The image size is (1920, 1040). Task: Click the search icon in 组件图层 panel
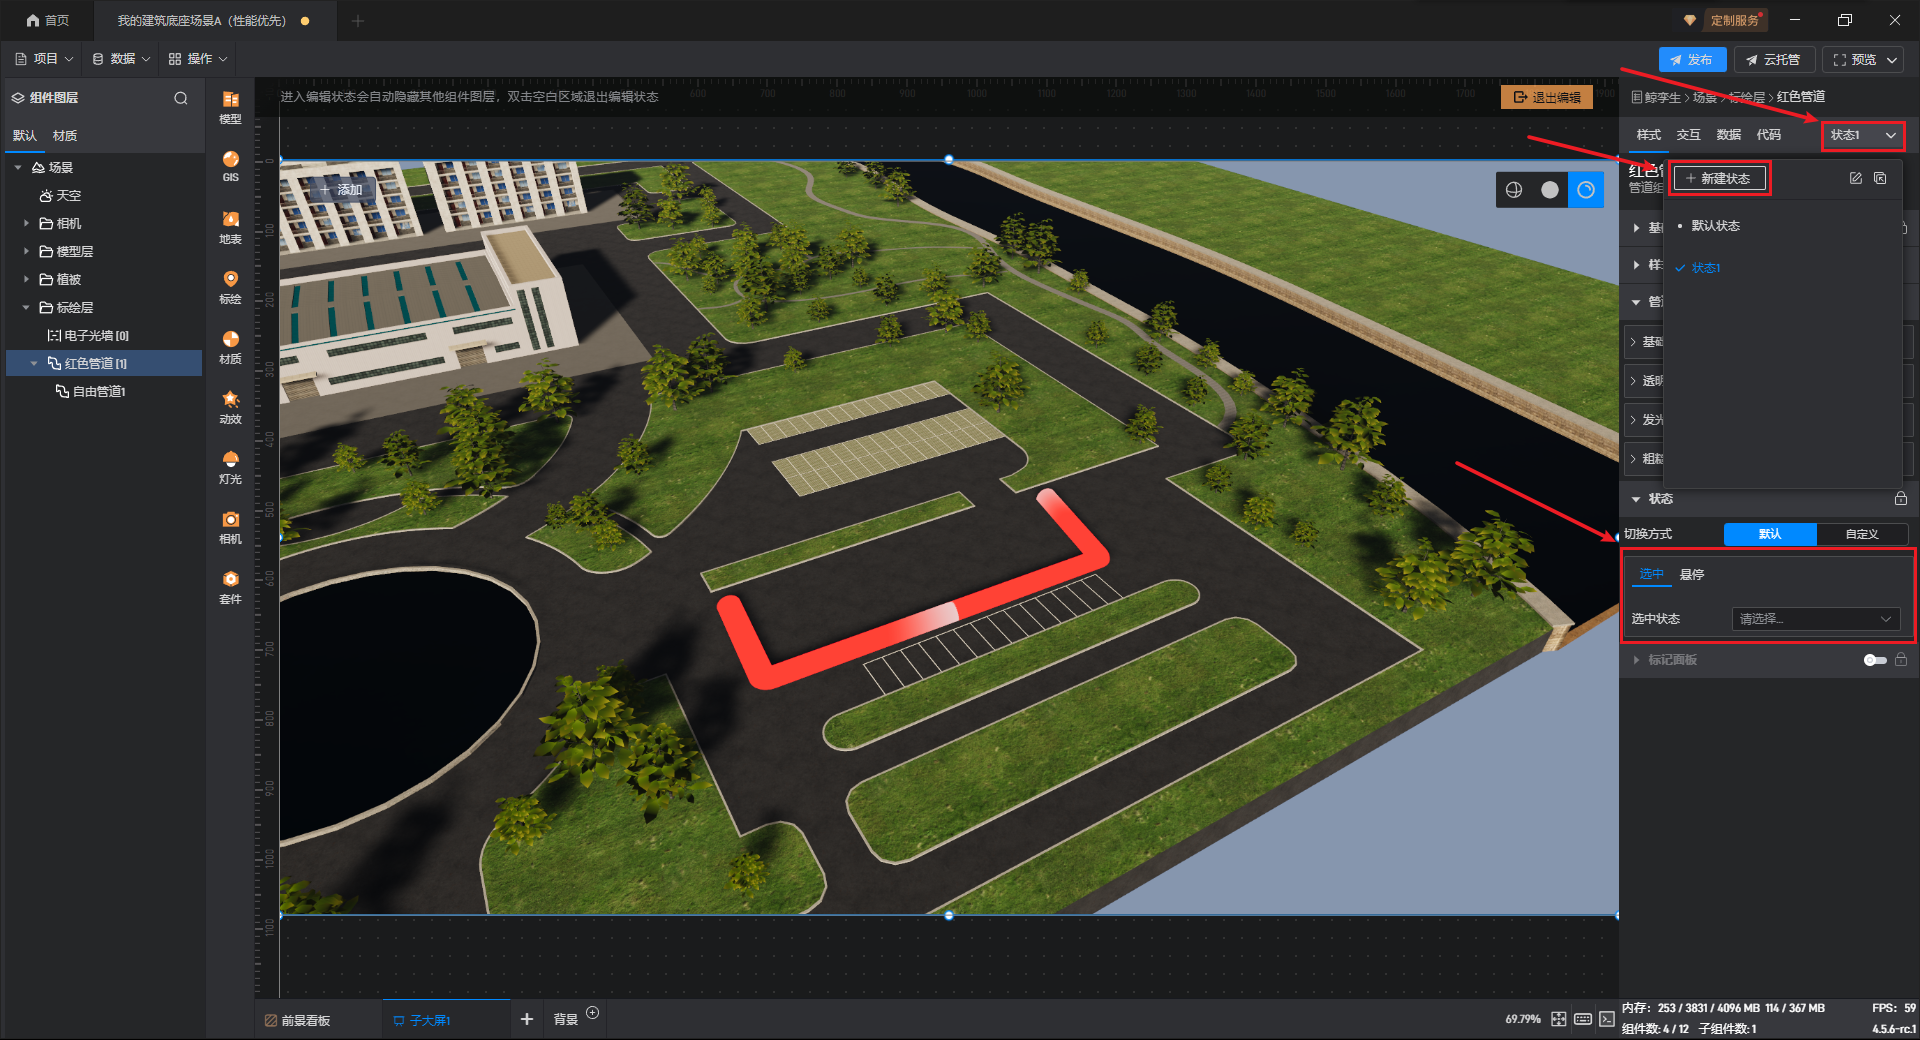[x=181, y=98]
